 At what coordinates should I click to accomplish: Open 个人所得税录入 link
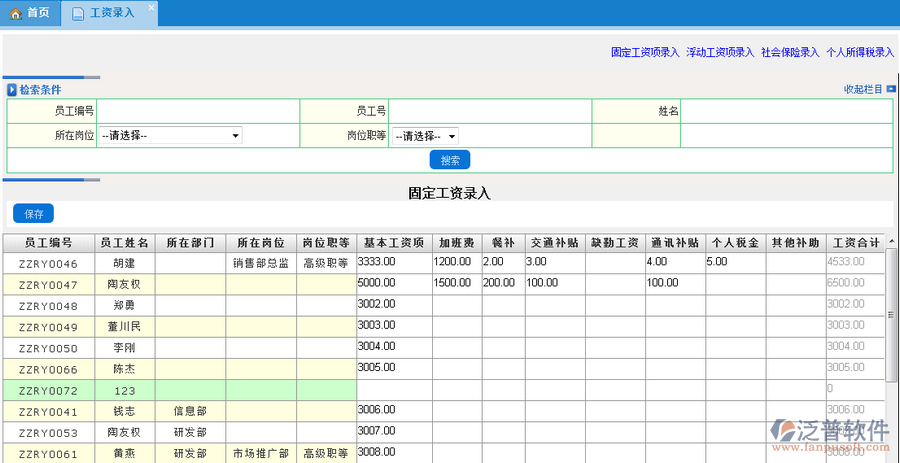(x=860, y=52)
